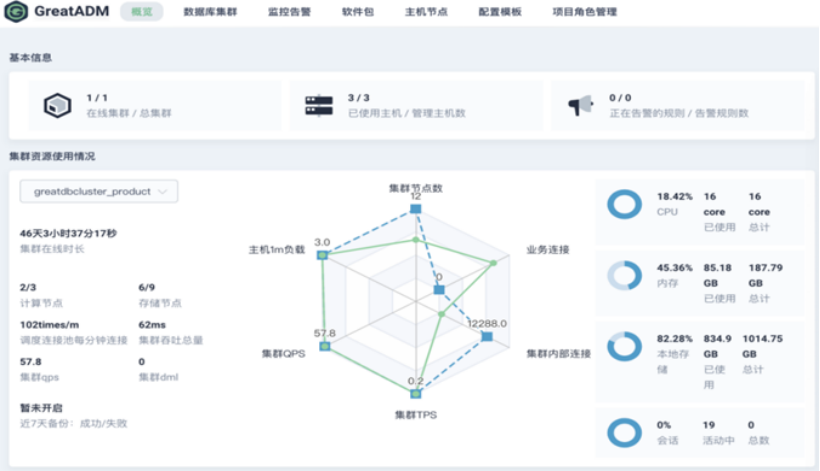Screen dimensions: 820x471
Task: Switch to the 概览 tab
Action: [x=142, y=12]
